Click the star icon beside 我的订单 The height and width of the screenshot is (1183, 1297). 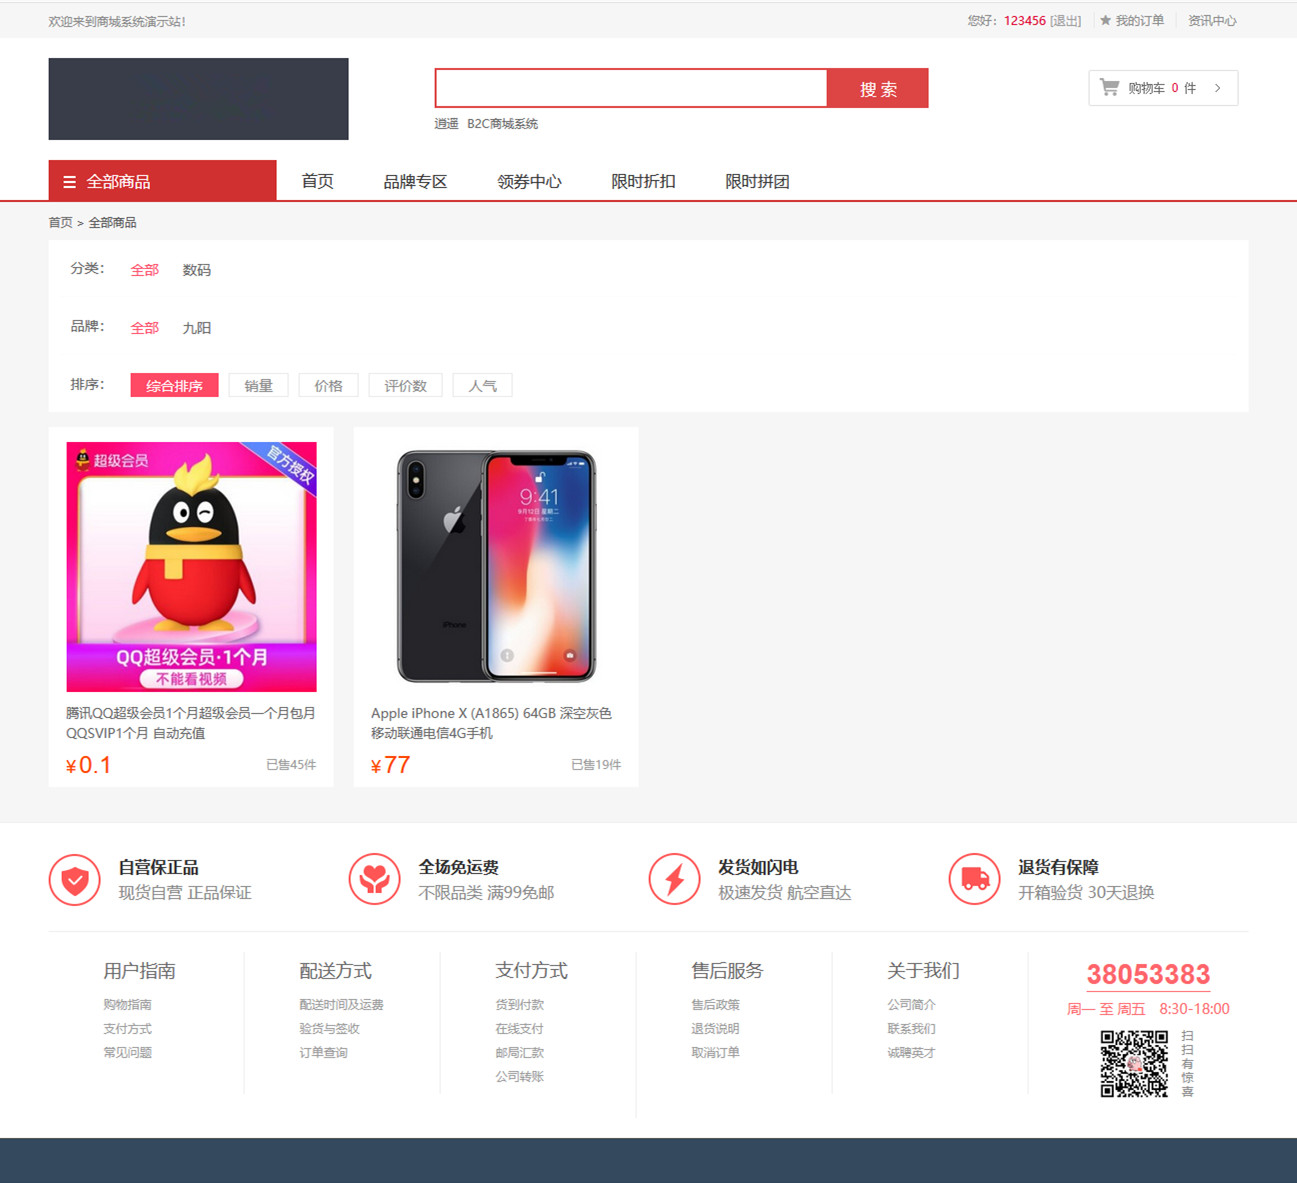1105,20
